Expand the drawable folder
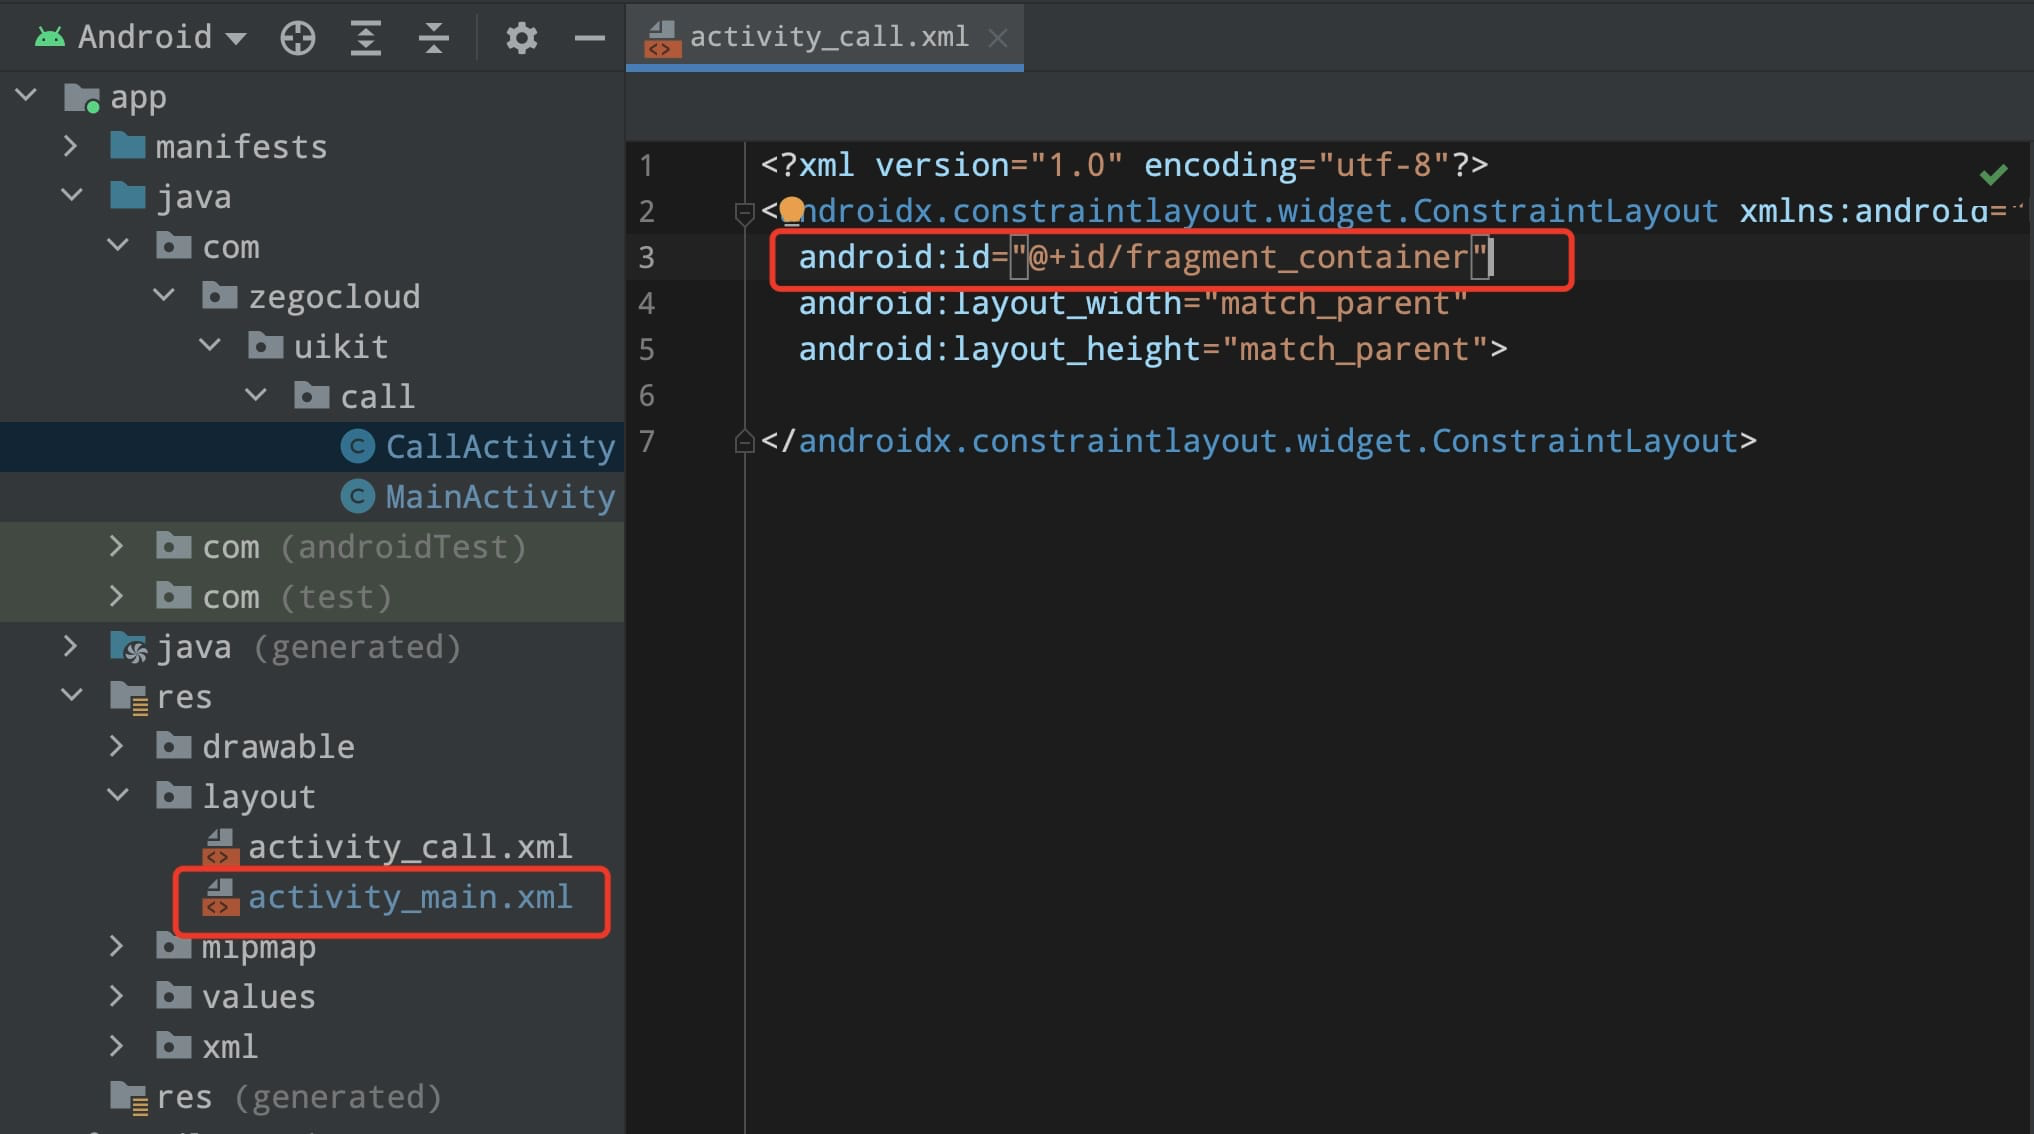This screenshot has width=2034, height=1134. pyautogui.click(x=116, y=746)
